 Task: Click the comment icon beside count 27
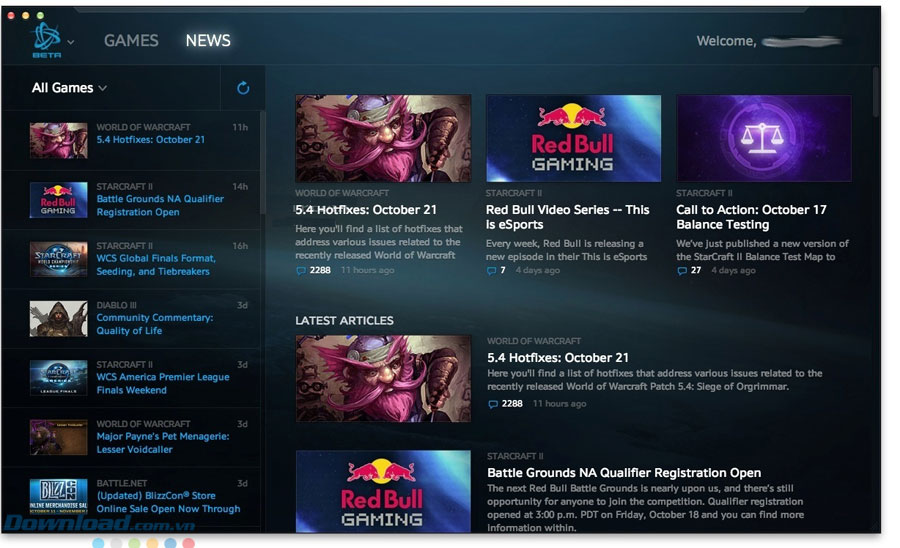click(682, 271)
